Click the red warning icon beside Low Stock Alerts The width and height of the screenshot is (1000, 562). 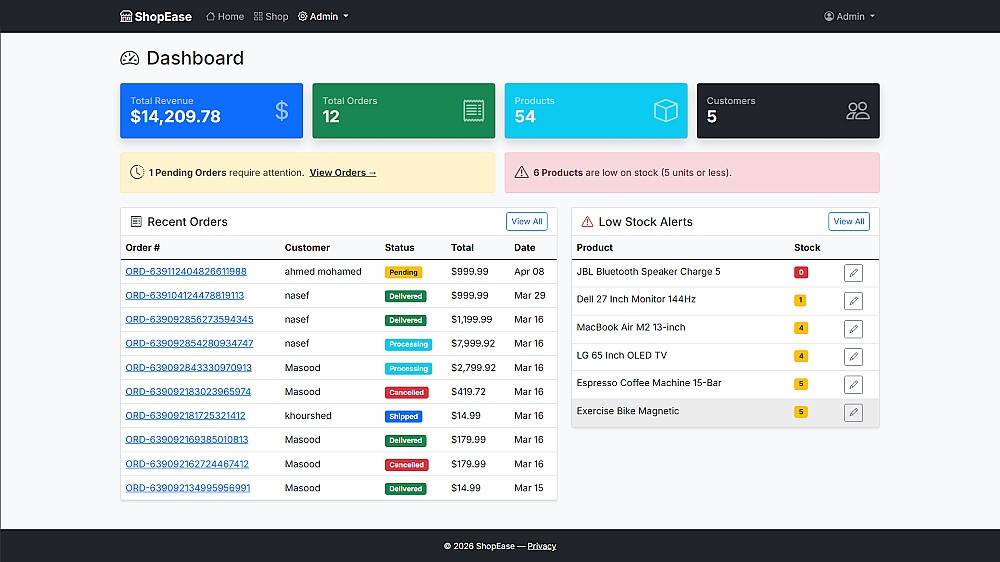pyautogui.click(x=587, y=222)
